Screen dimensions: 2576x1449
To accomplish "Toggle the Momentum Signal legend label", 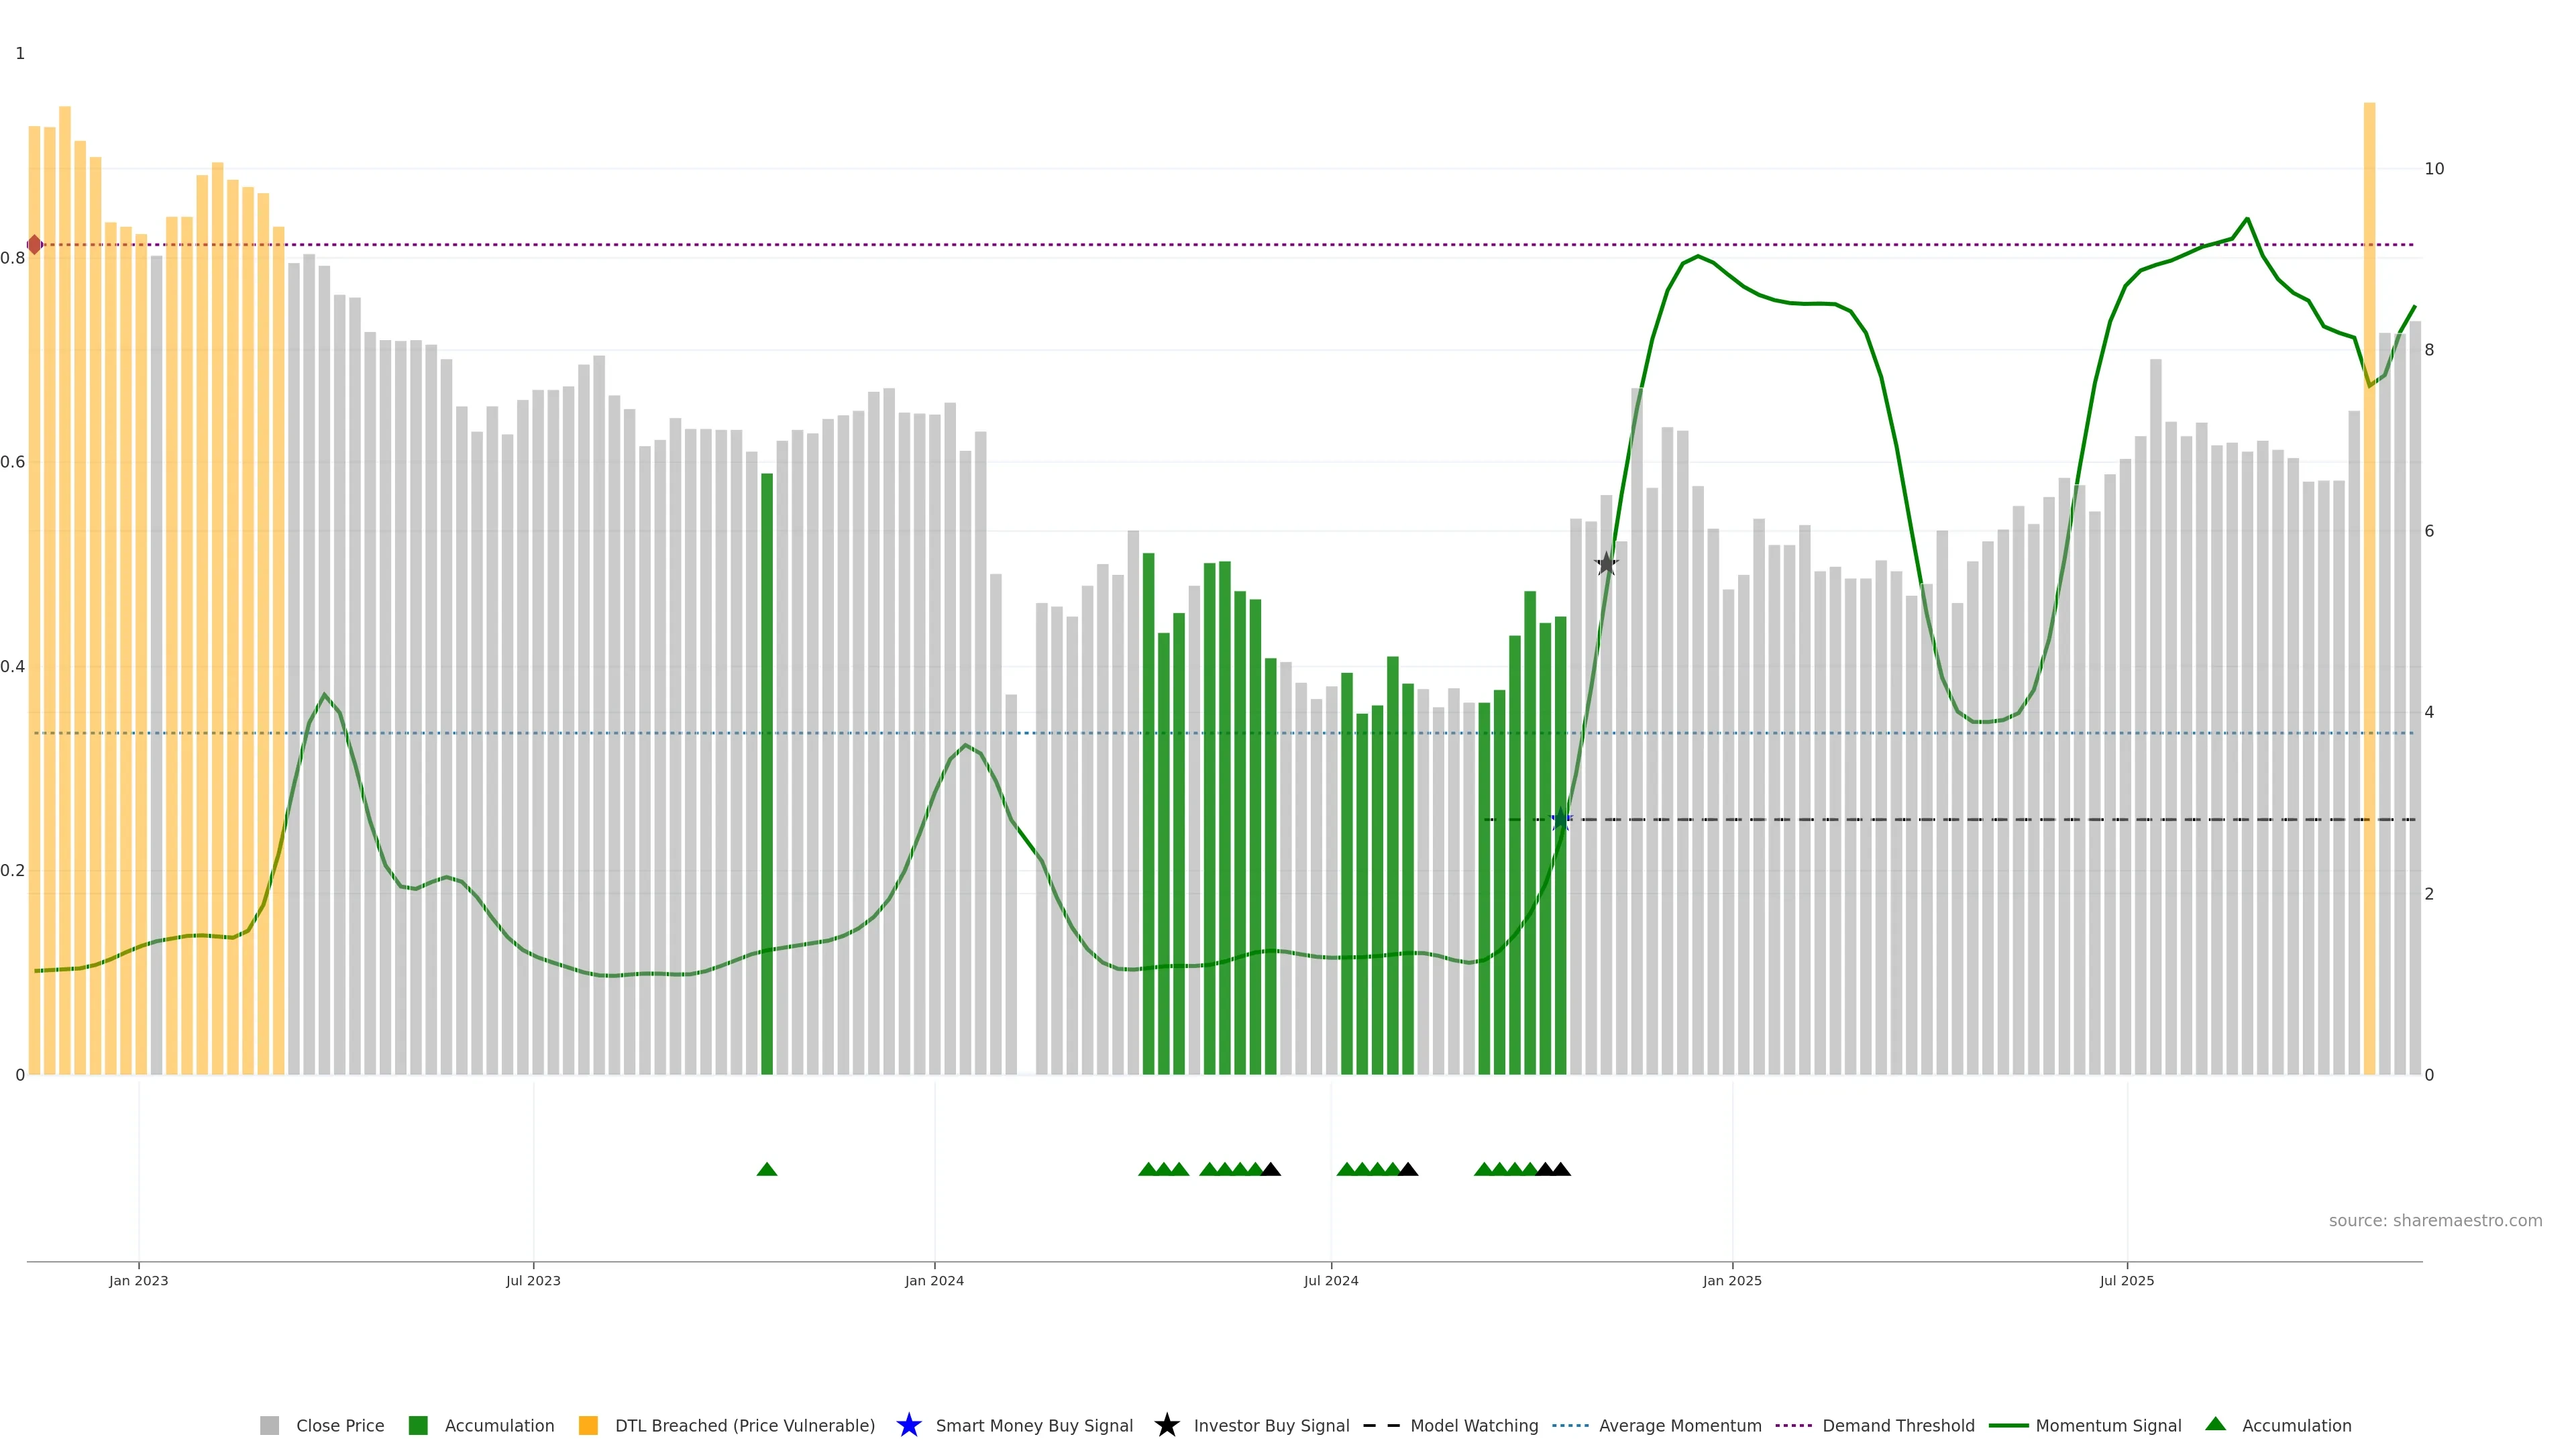I will [x=2108, y=1426].
